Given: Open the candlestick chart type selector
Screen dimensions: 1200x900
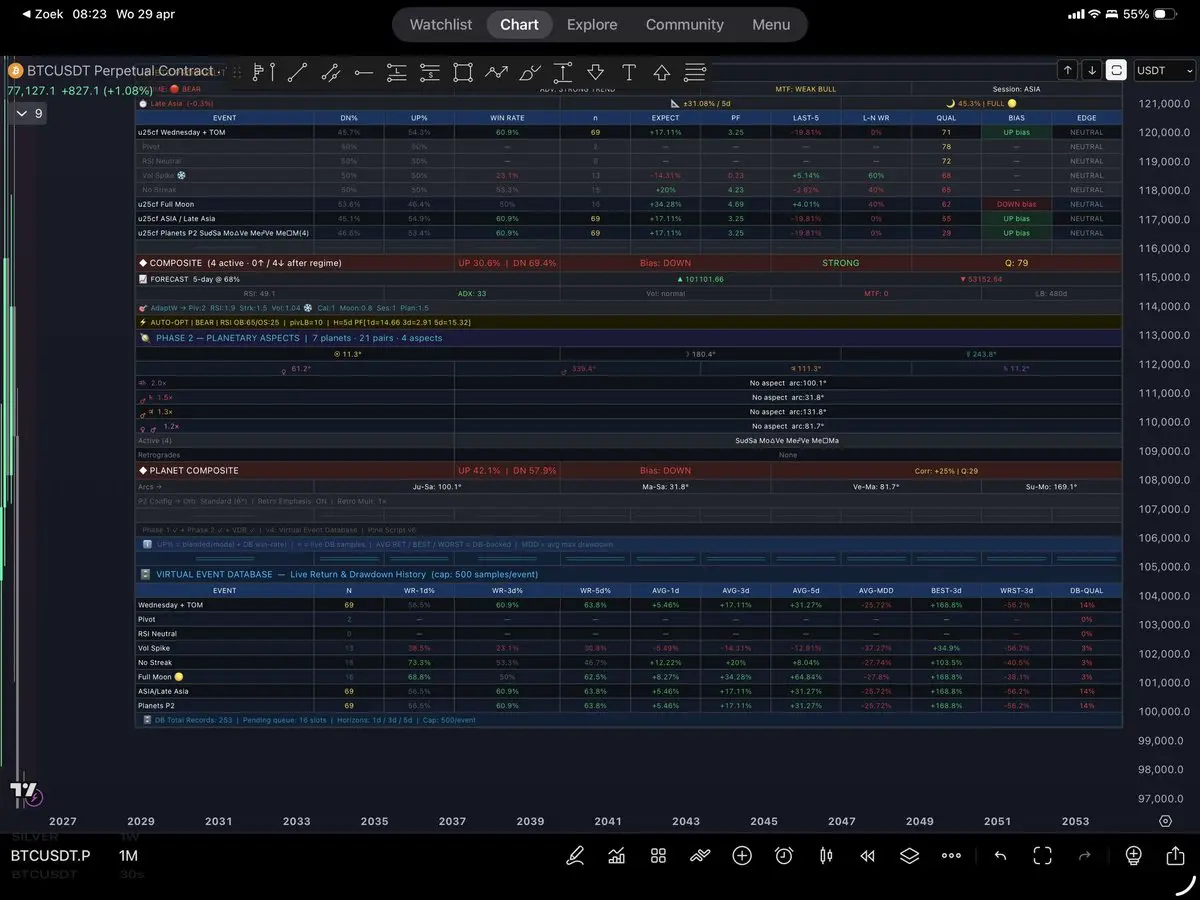Looking at the screenshot, I should tap(826, 856).
